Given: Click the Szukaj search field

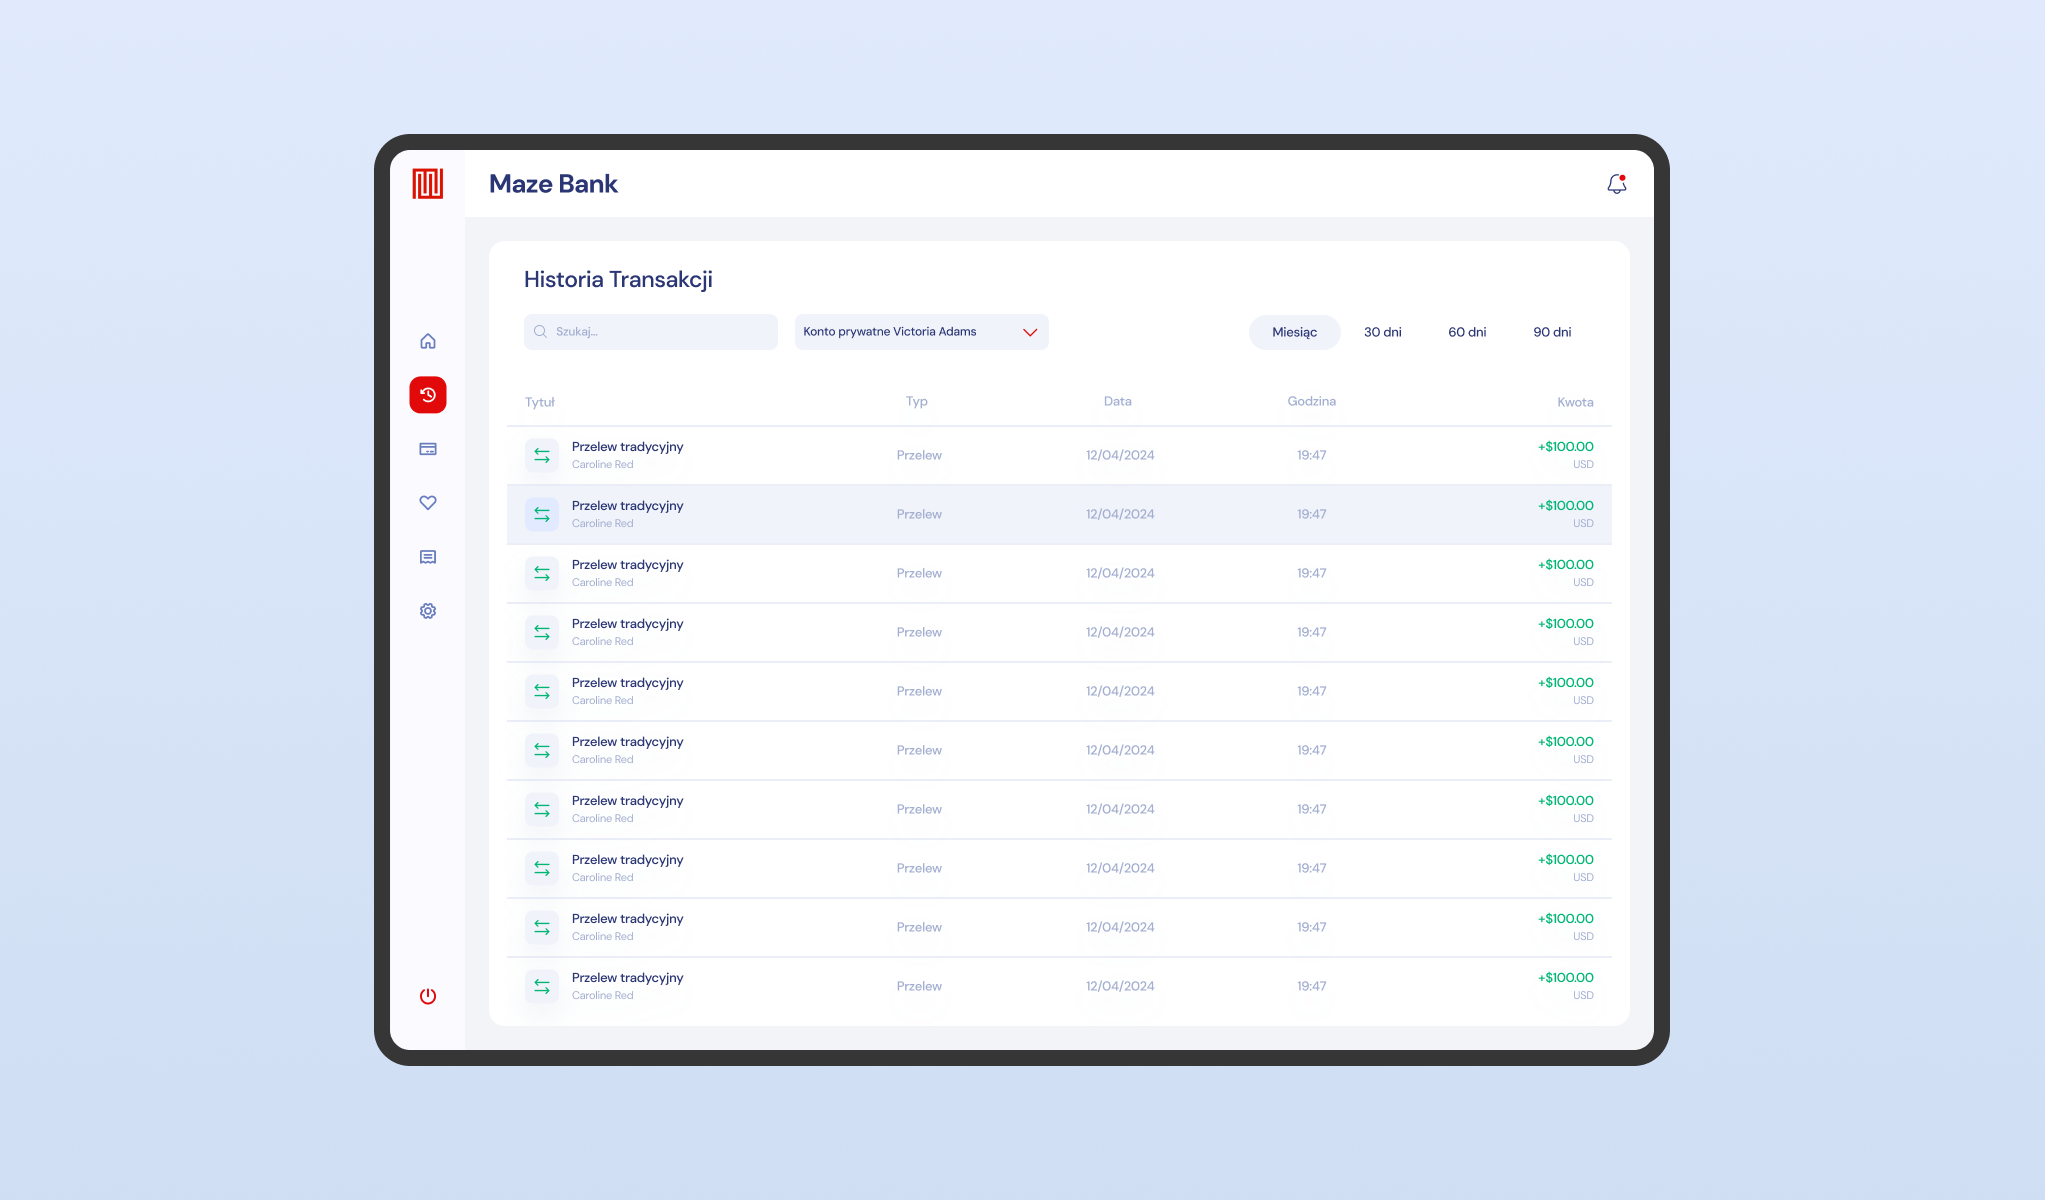Looking at the screenshot, I should pos(650,331).
